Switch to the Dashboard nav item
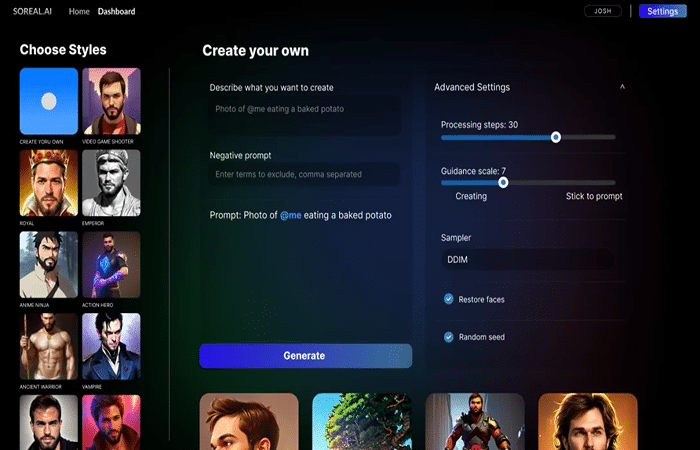700x450 pixels. coord(116,12)
